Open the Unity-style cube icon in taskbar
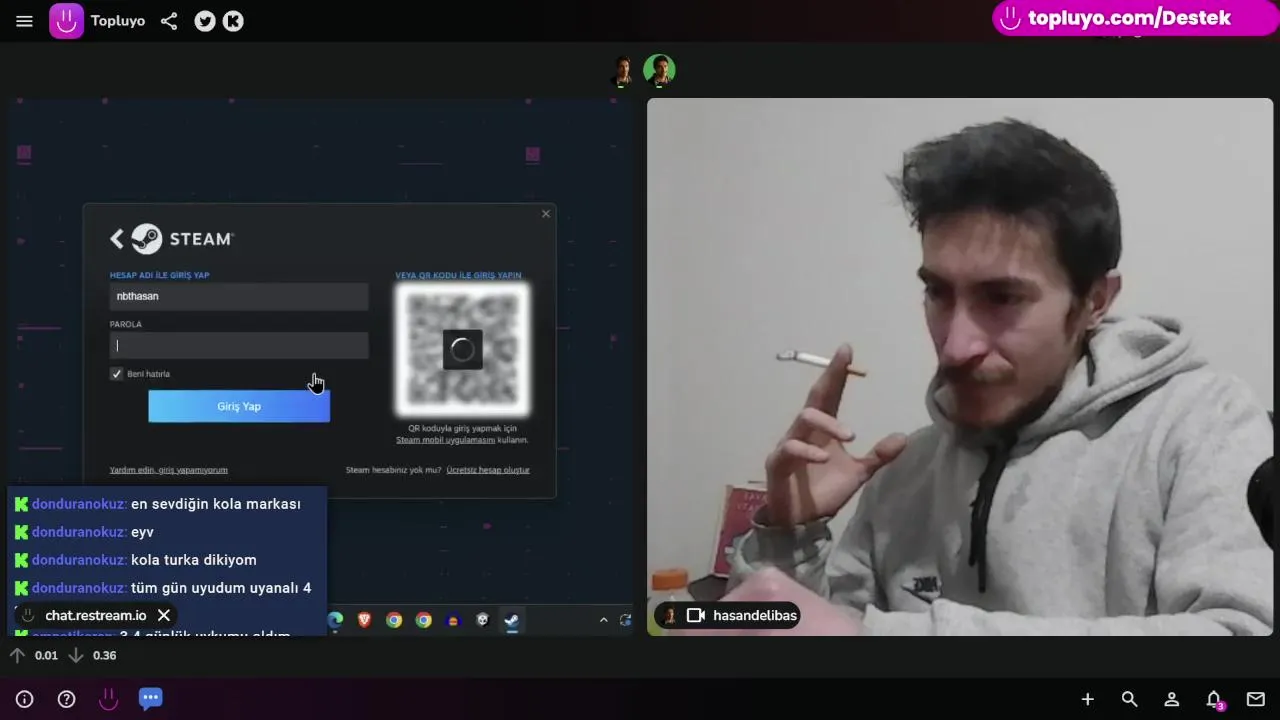1280x720 pixels. tap(482, 620)
